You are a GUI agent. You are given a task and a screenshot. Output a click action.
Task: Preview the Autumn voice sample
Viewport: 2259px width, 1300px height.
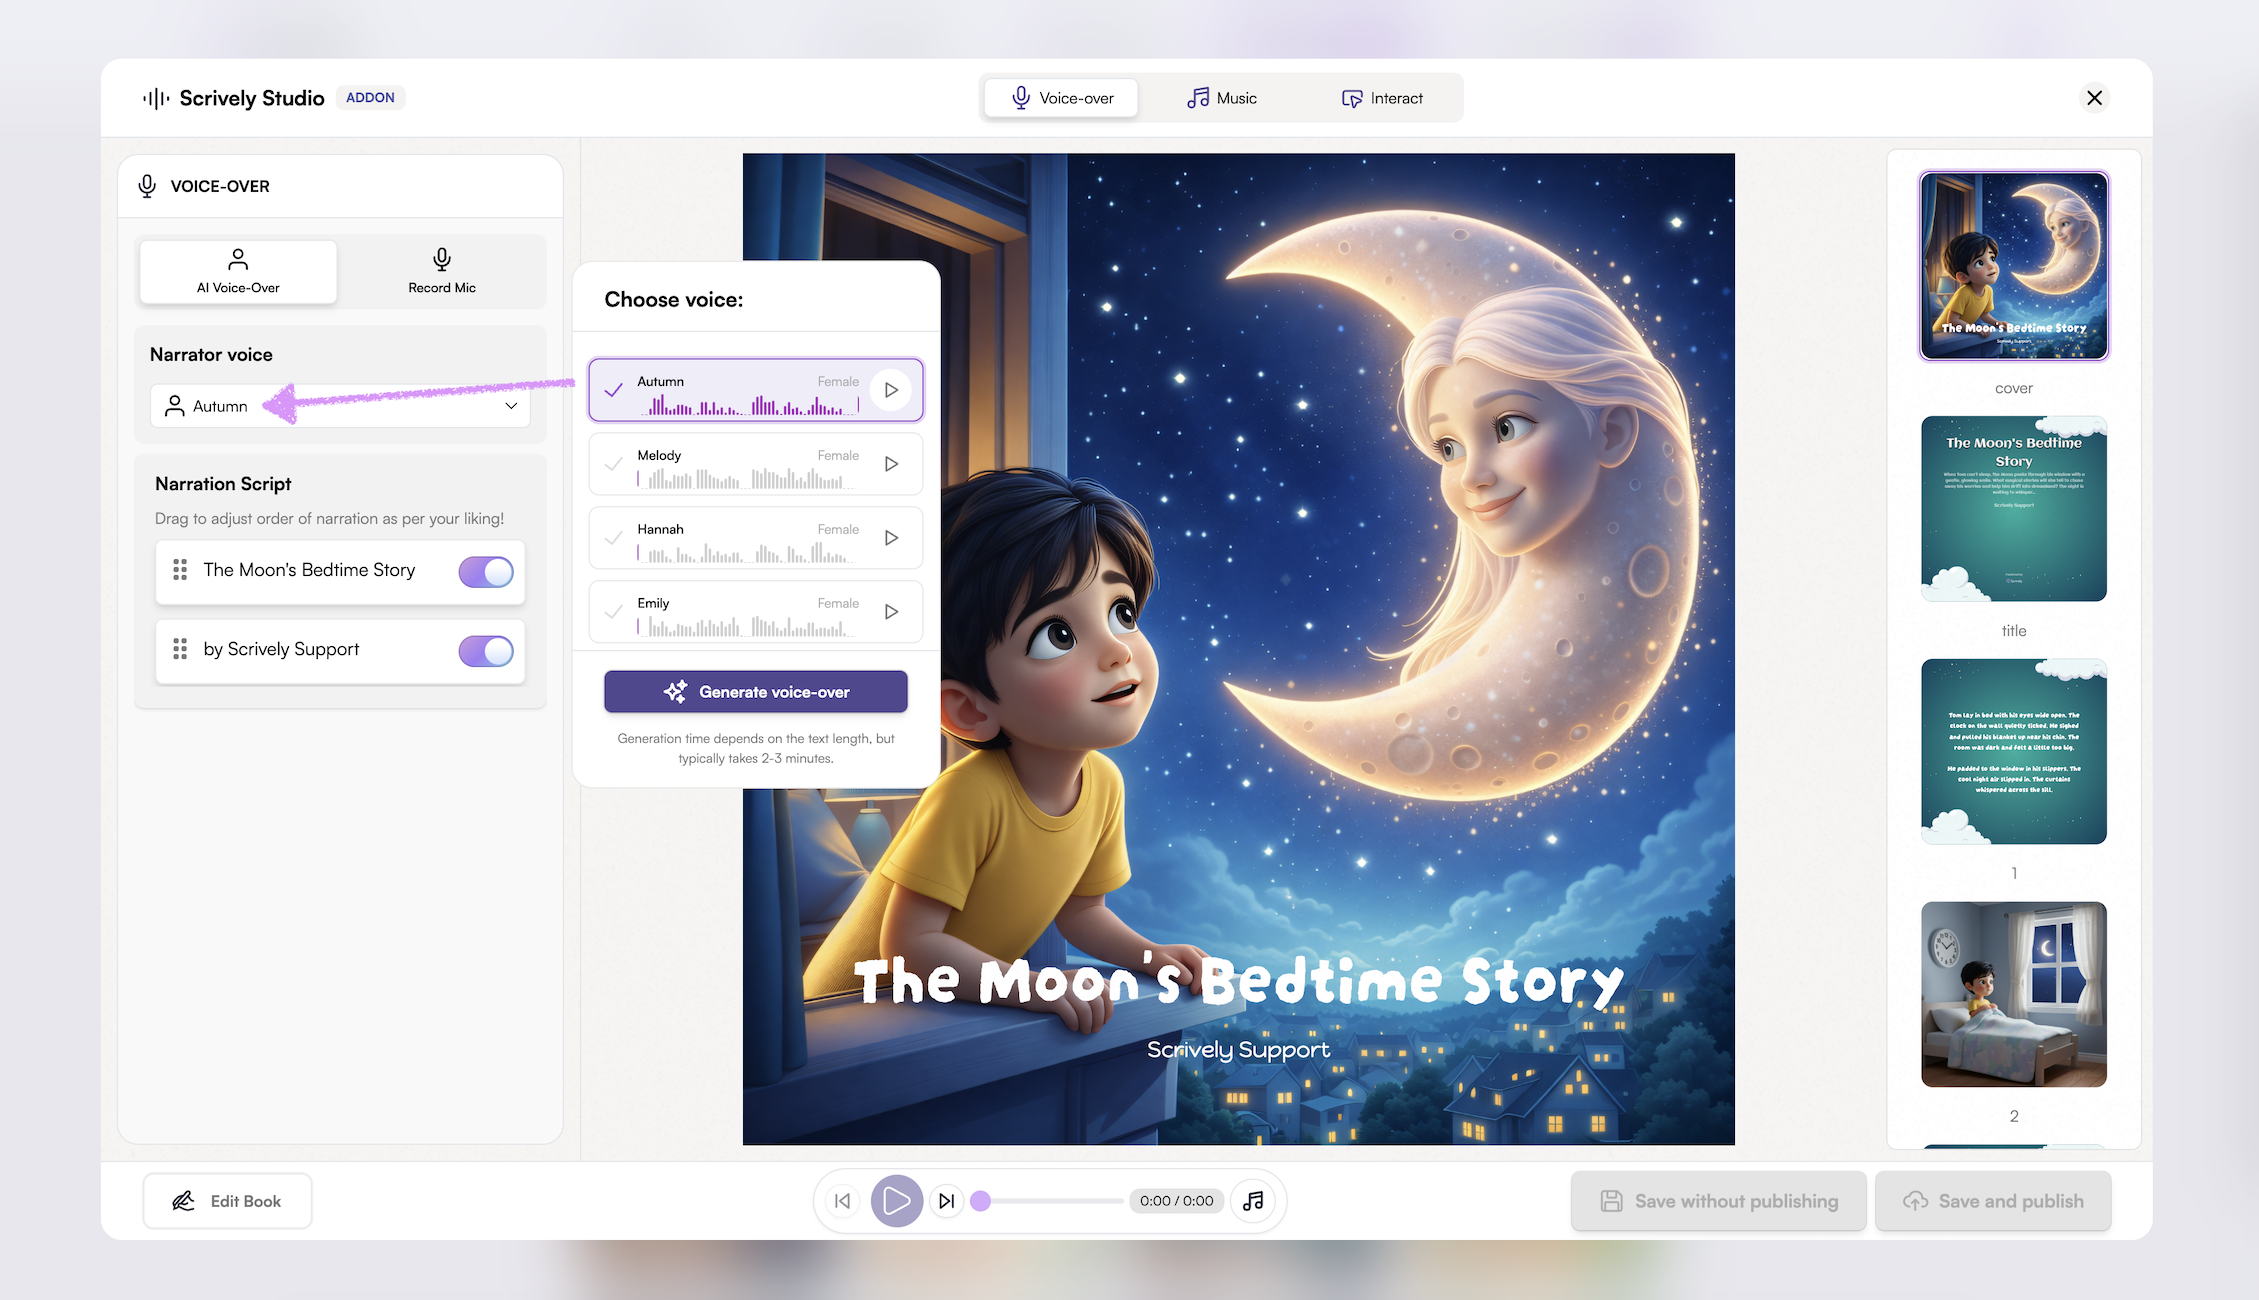tap(890, 390)
